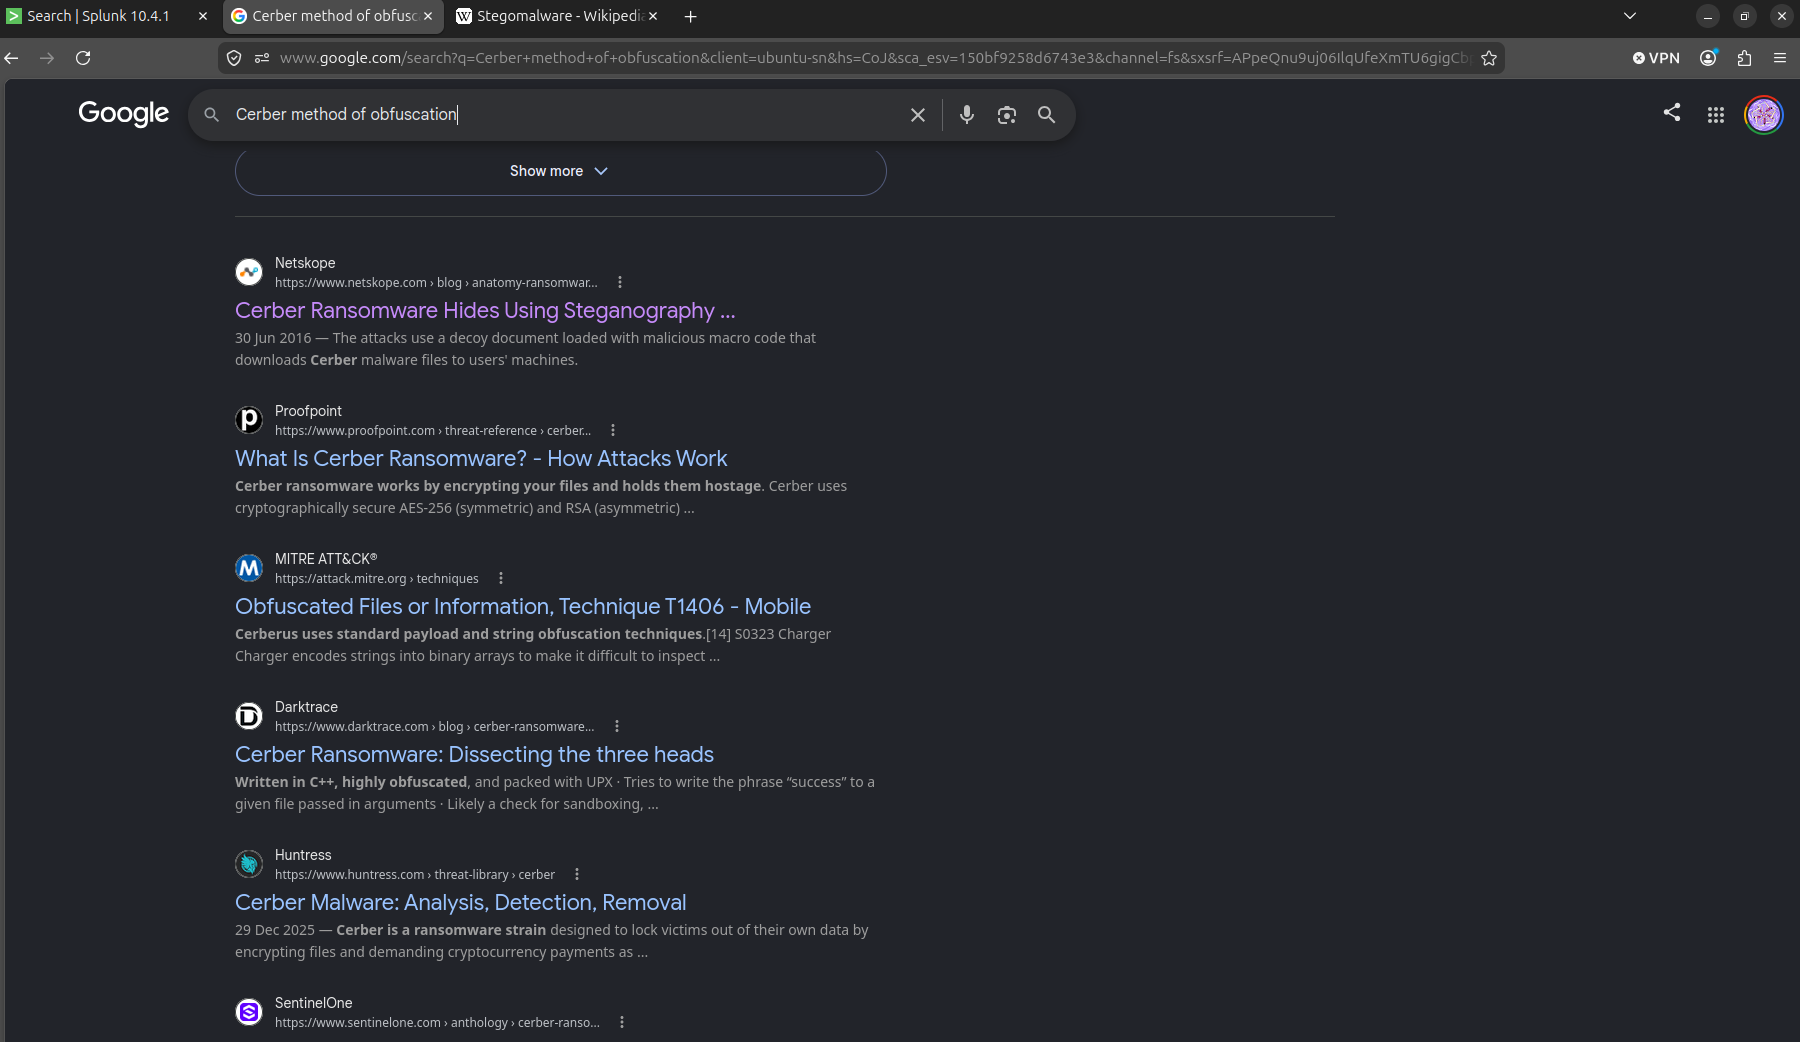Open Firefox account icon in toolbar
Screen dimensions: 1800x1042
pos(1709,58)
